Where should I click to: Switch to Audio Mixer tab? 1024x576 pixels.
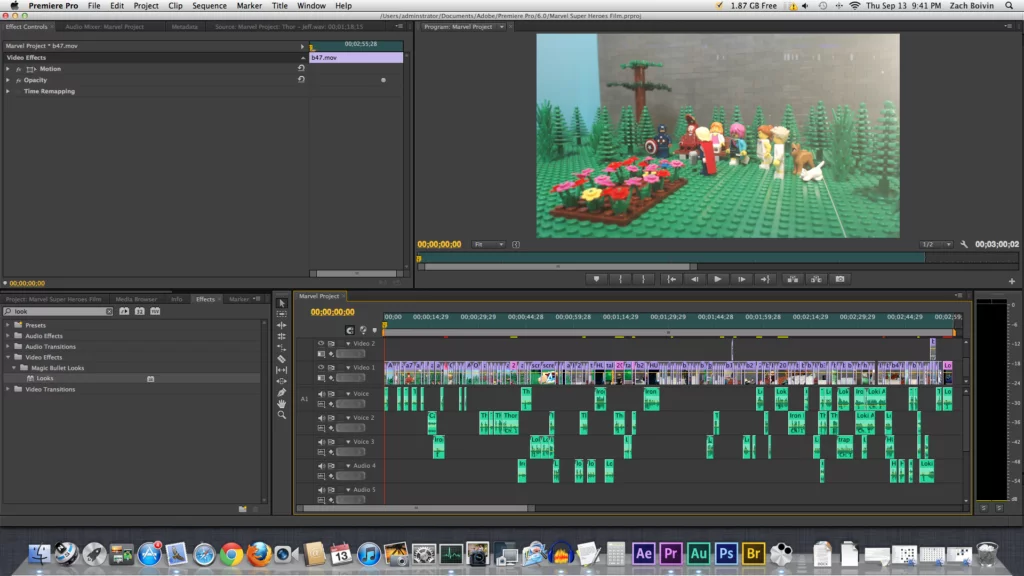(104, 27)
